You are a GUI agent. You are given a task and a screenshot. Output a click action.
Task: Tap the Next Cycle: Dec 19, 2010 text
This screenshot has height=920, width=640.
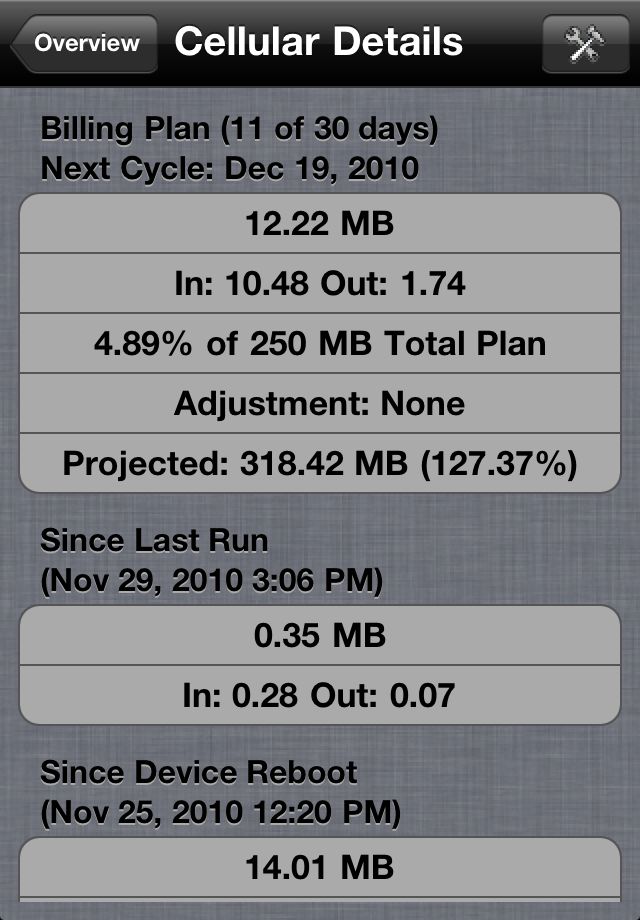[x=229, y=168]
